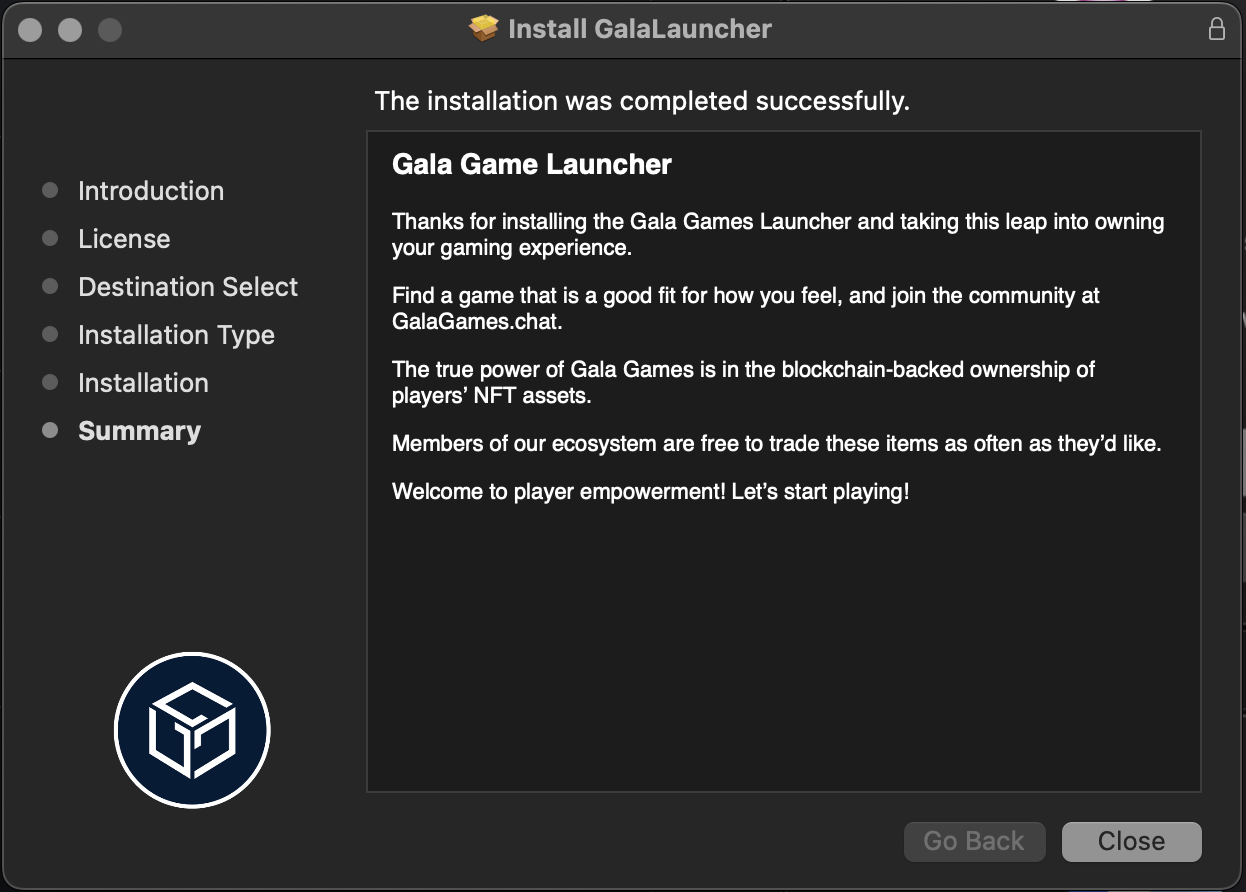
Task: Click the bullet dot beside Destination Select
Action: click(x=50, y=286)
